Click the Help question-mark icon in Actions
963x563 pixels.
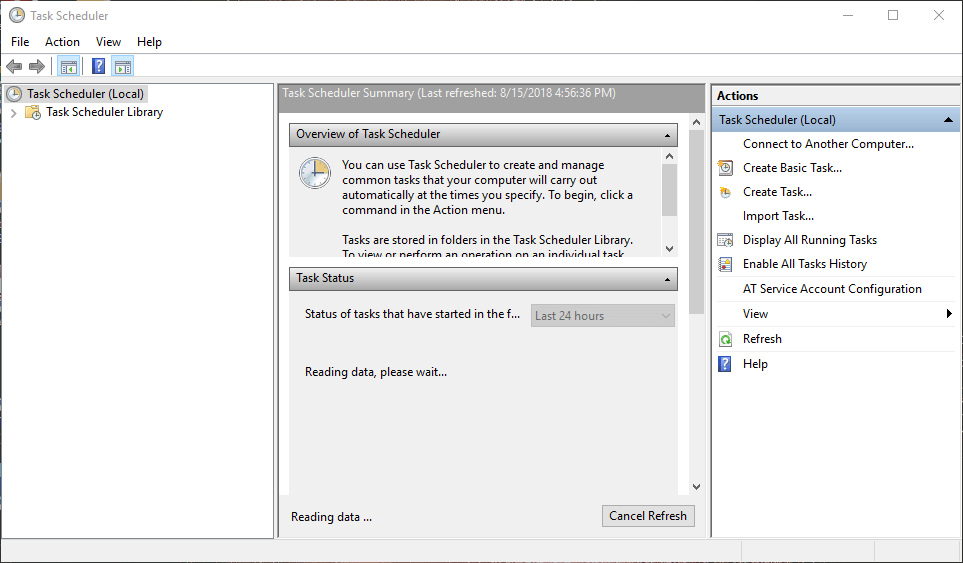point(725,364)
